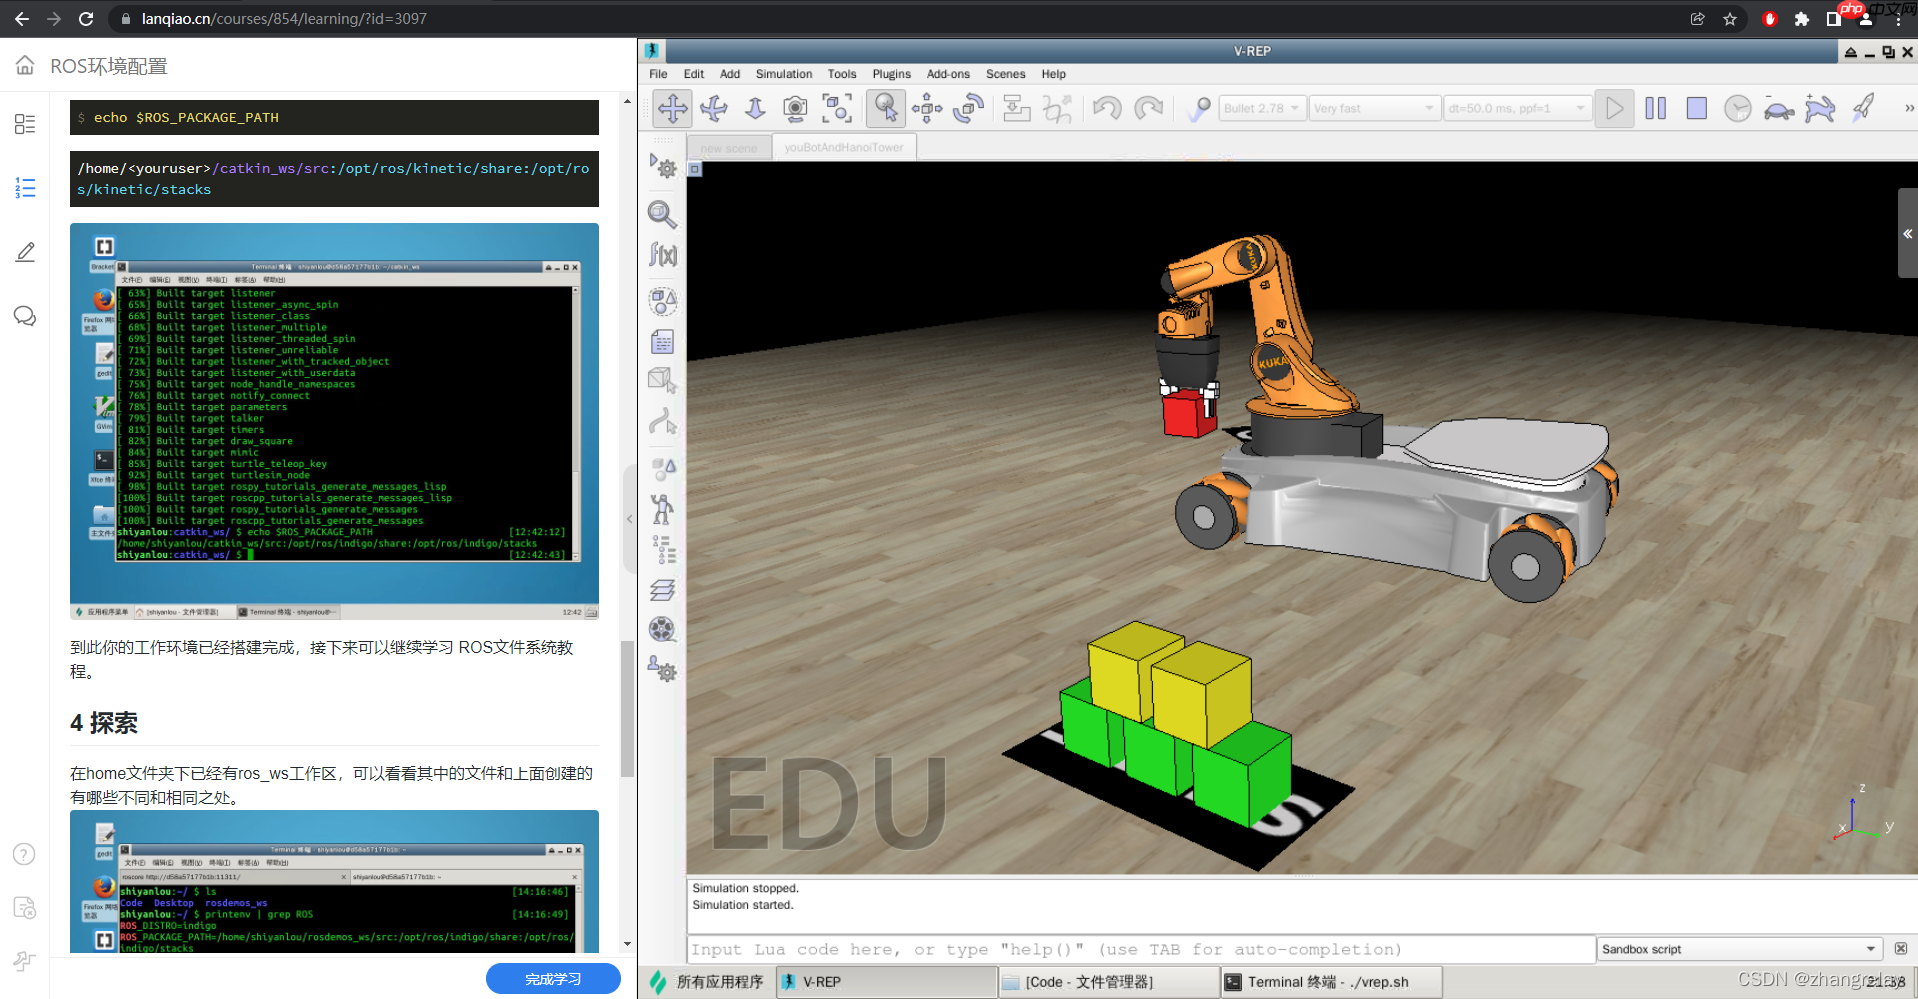Screen dimensions: 1918x999
Task: Change simulation speed from Very fast
Action: [1375, 108]
